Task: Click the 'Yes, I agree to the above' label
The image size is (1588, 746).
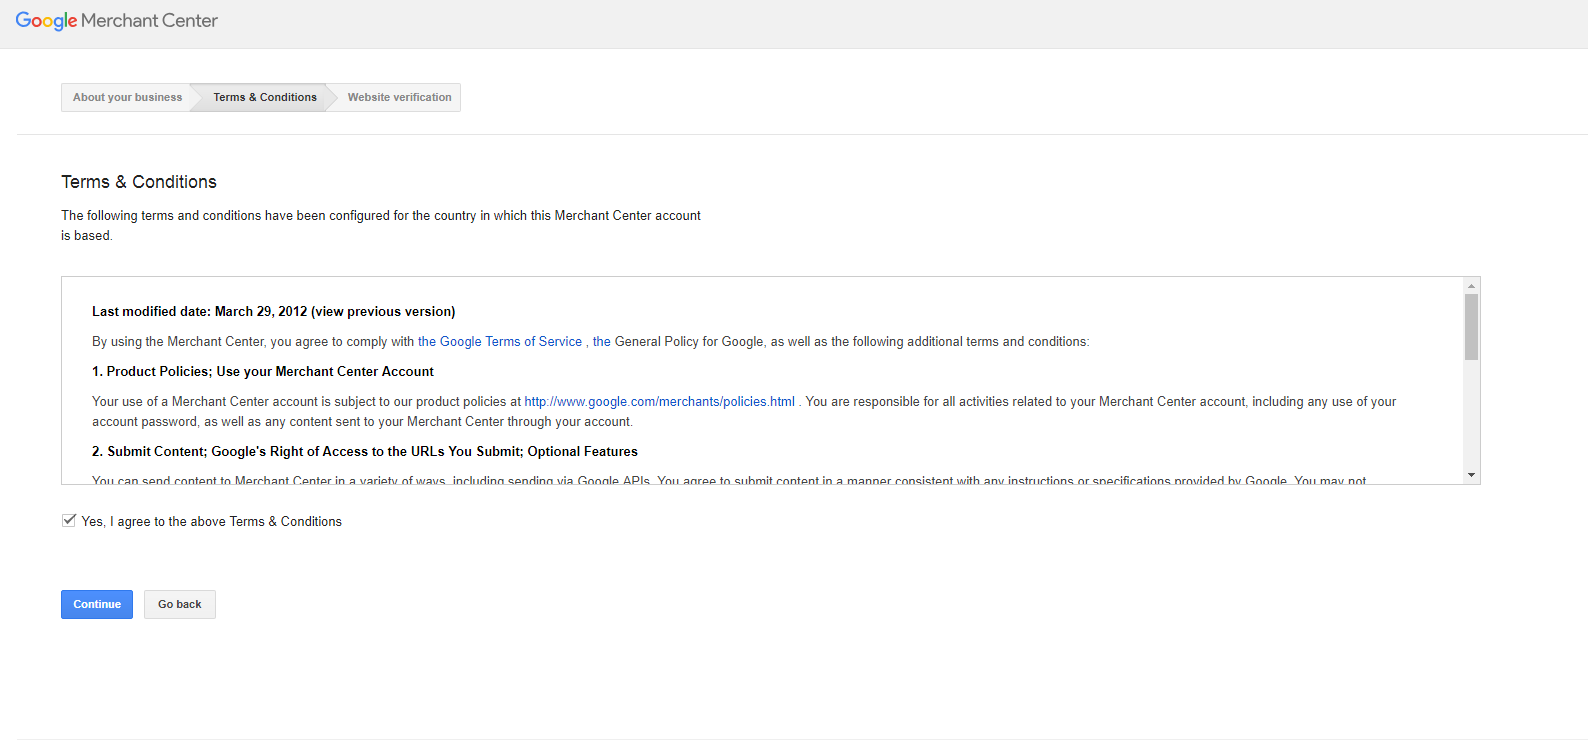Action: point(212,521)
